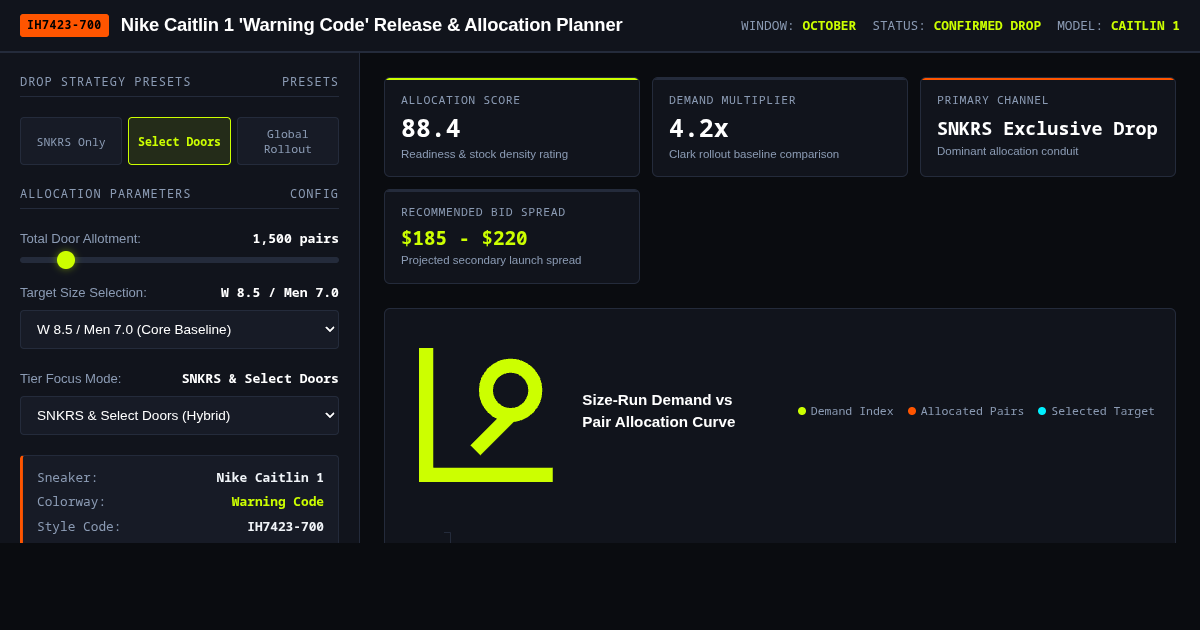Click the $185 - $220 bid spread value
The image size is (1200, 630).
(x=464, y=238)
